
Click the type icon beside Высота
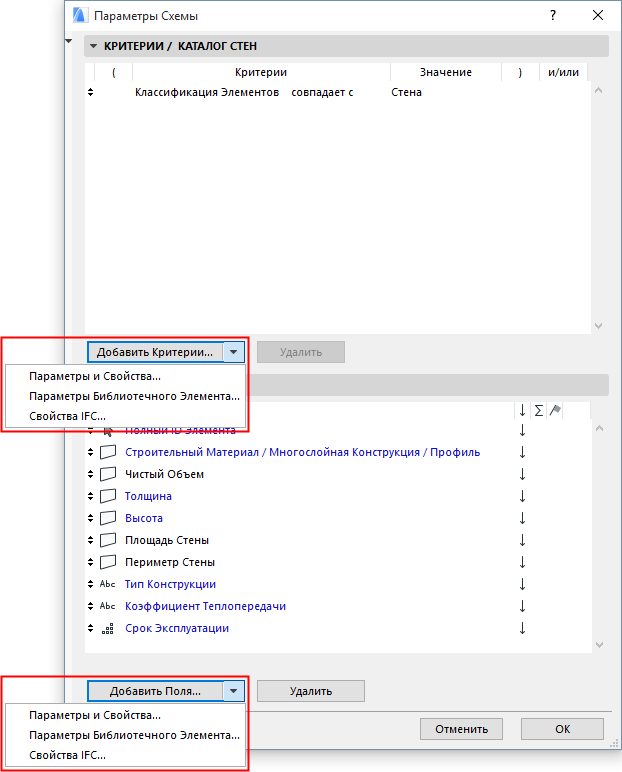point(108,518)
